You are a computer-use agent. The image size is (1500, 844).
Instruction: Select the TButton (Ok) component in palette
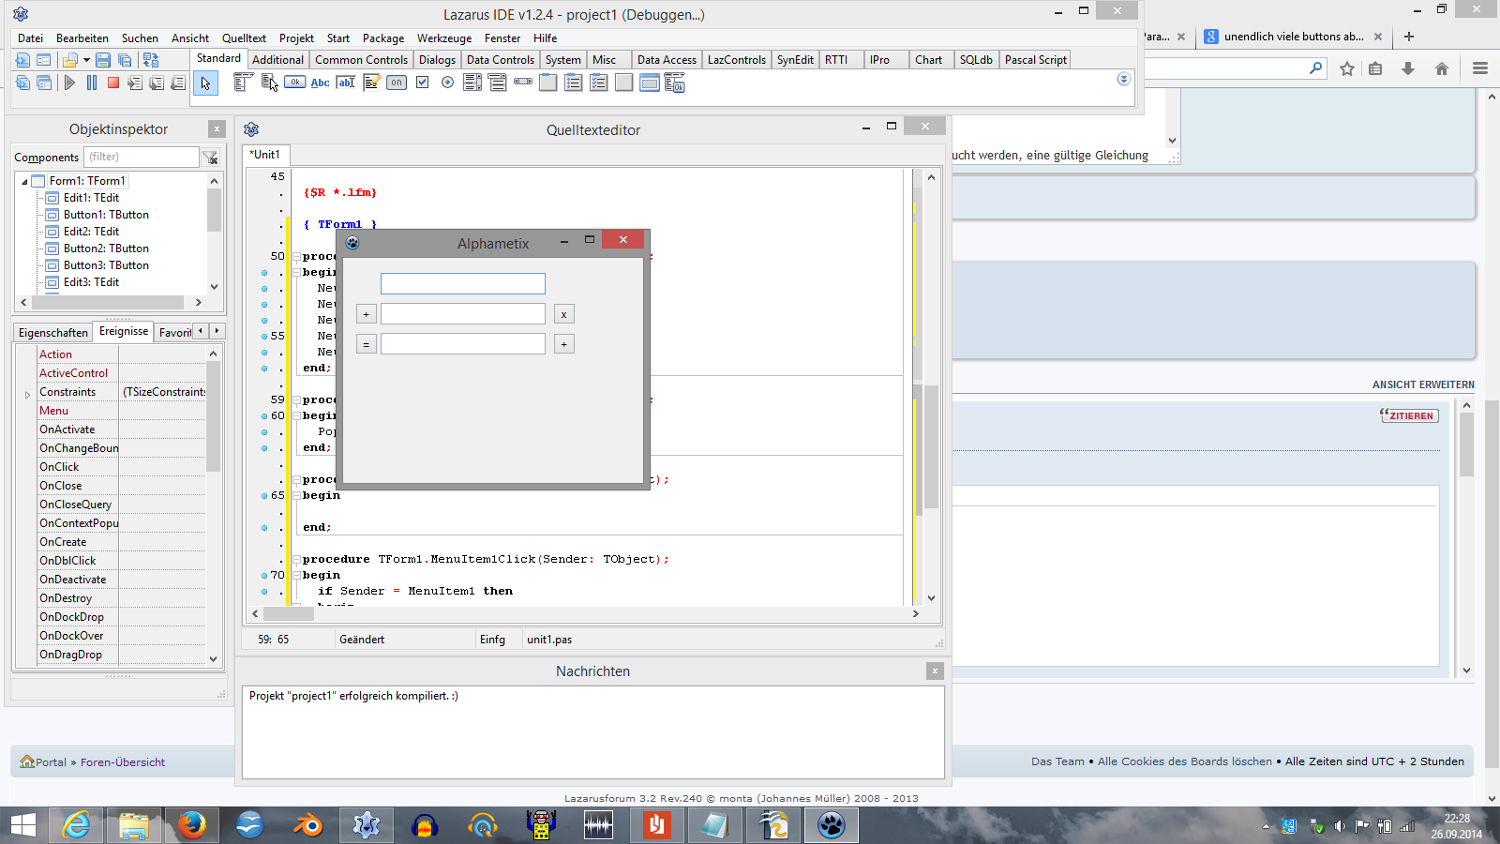pyautogui.click(x=295, y=83)
